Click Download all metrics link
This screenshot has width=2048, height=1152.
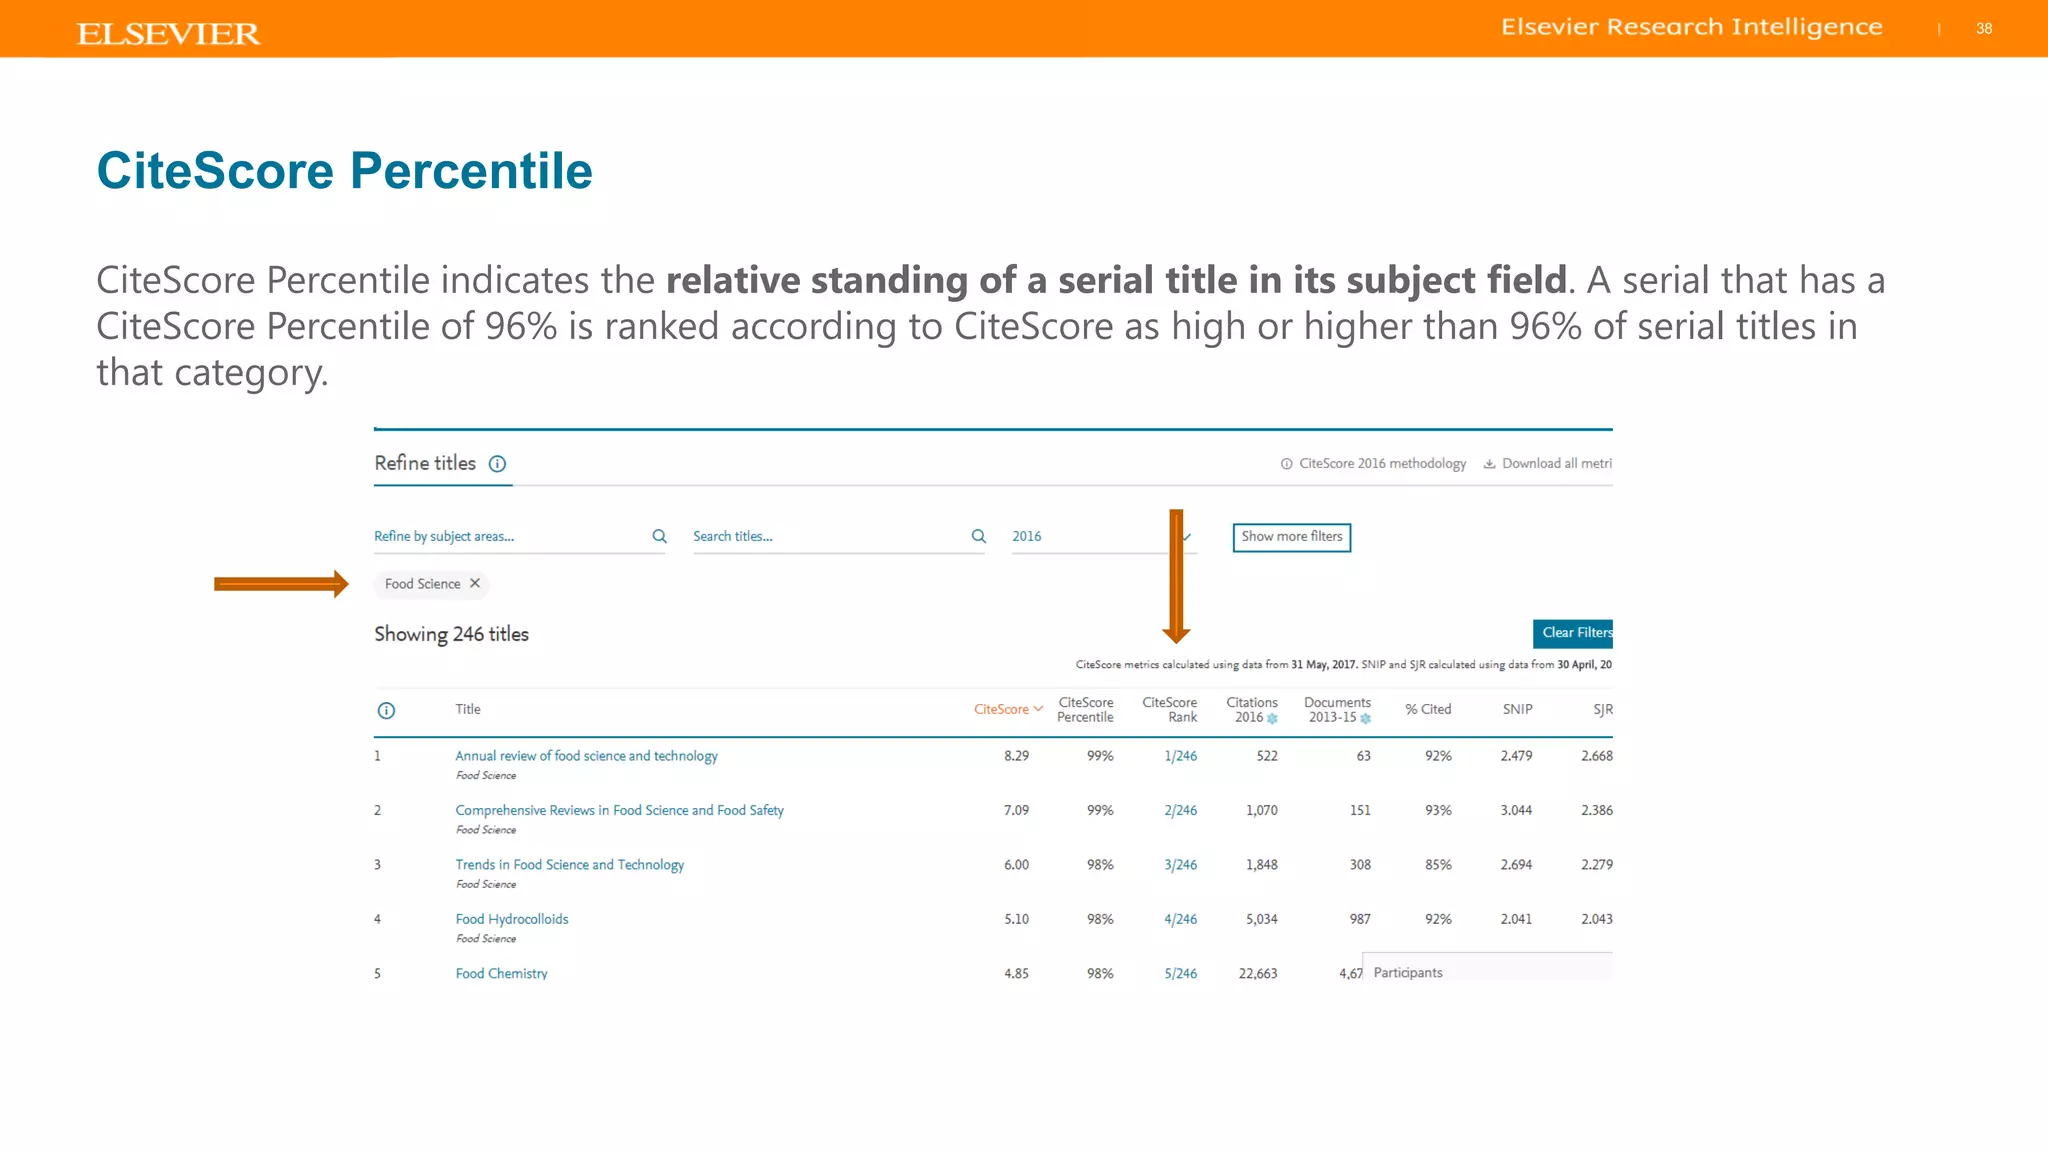tap(1556, 464)
